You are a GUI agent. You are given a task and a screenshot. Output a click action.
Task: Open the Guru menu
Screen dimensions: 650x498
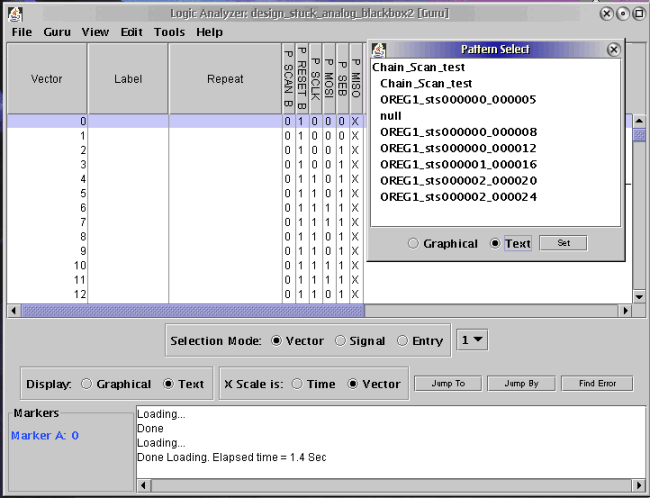[x=57, y=32]
